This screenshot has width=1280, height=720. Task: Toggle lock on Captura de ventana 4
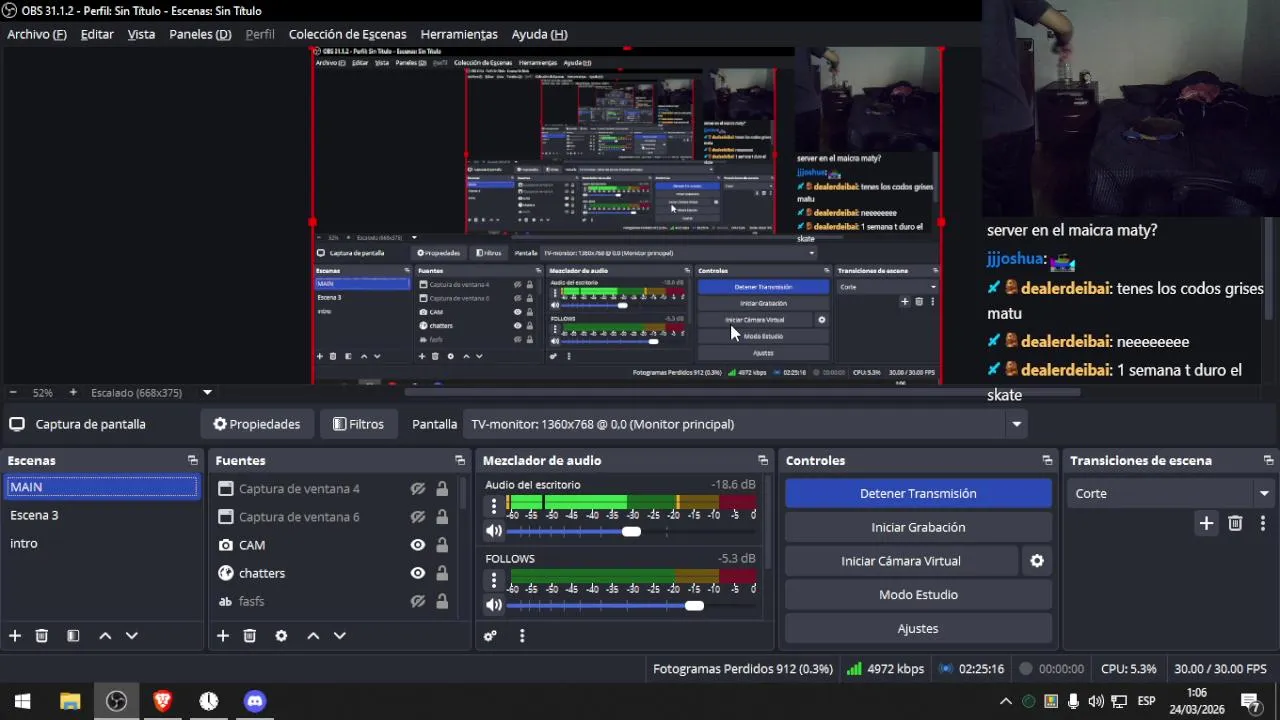pos(442,489)
